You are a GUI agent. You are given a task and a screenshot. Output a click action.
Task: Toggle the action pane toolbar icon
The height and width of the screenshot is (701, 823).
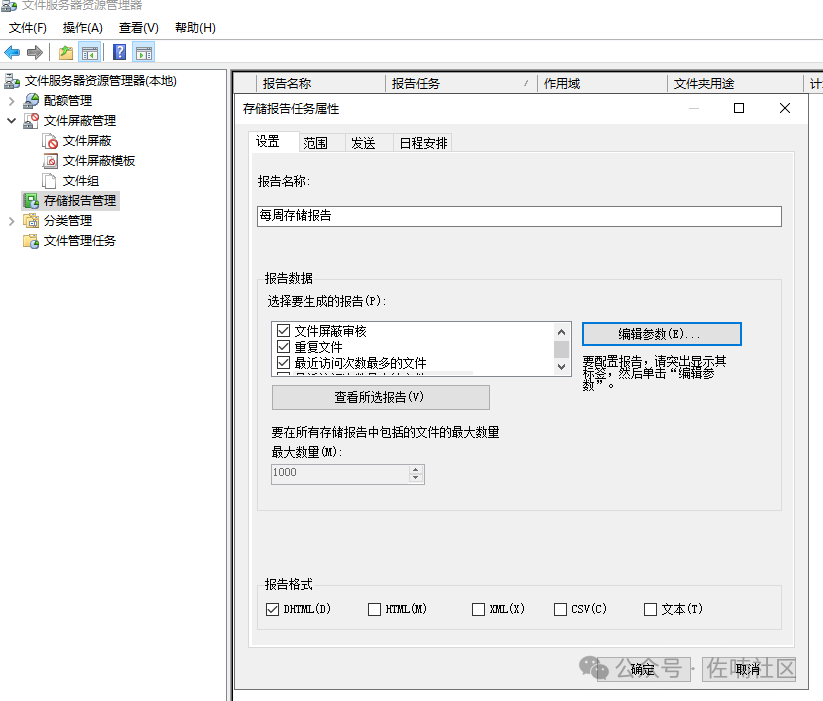(144, 52)
